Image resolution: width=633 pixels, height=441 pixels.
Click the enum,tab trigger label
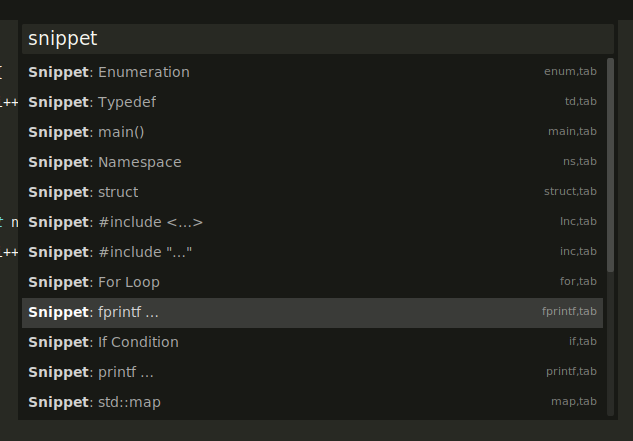point(570,72)
